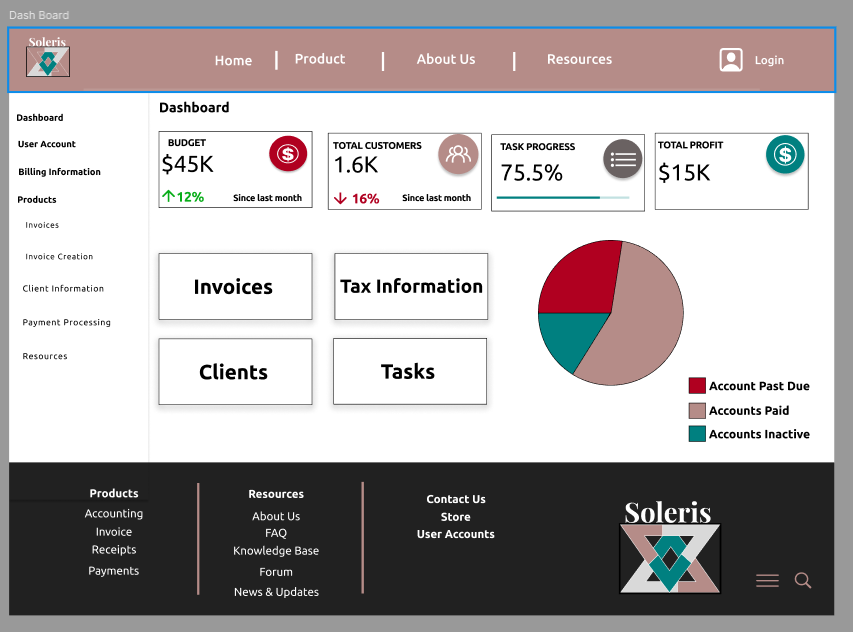Open Invoices under Products in sidebar

tap(42, 225)
